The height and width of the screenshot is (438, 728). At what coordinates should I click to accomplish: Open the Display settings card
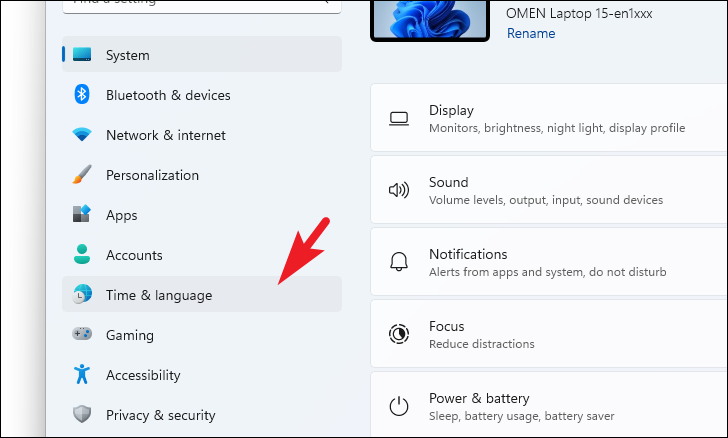point(549,118)
